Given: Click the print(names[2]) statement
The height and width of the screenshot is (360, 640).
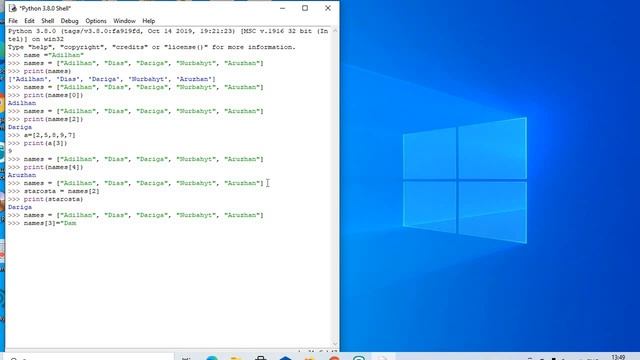Looking at the screenshot, I should 53,119.
